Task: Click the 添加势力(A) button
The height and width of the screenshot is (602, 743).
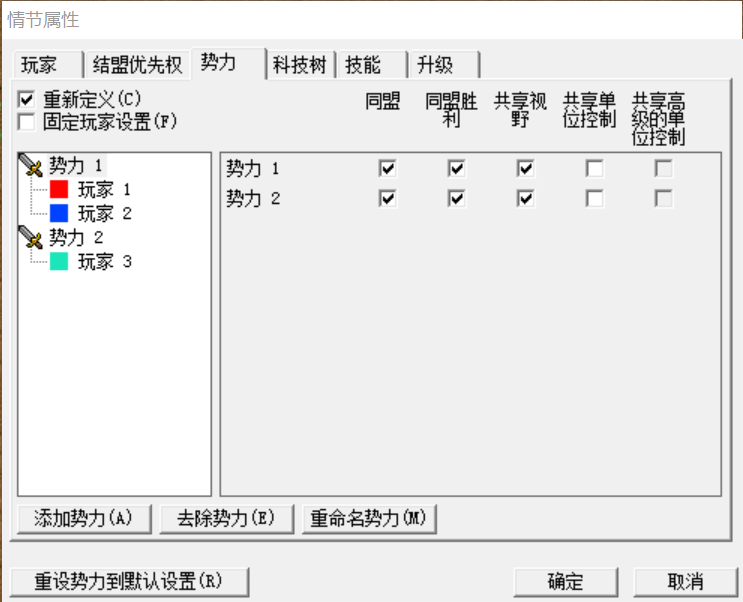Action: pos(84,519)
